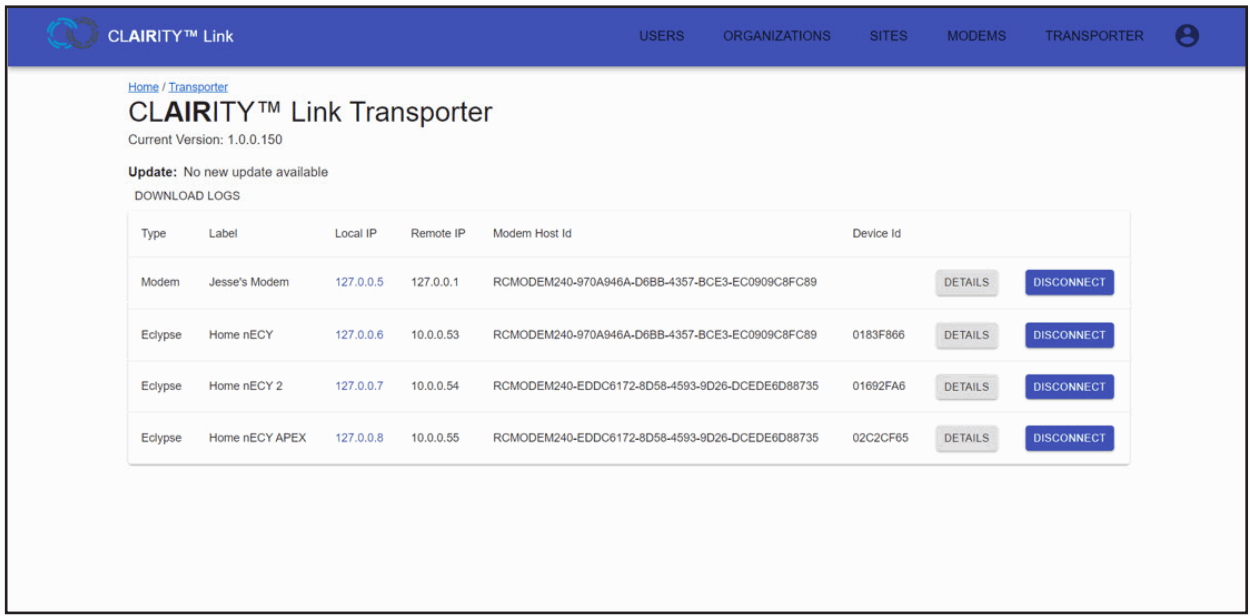Show DETAILS for Home nECY 2

point(966,387)
